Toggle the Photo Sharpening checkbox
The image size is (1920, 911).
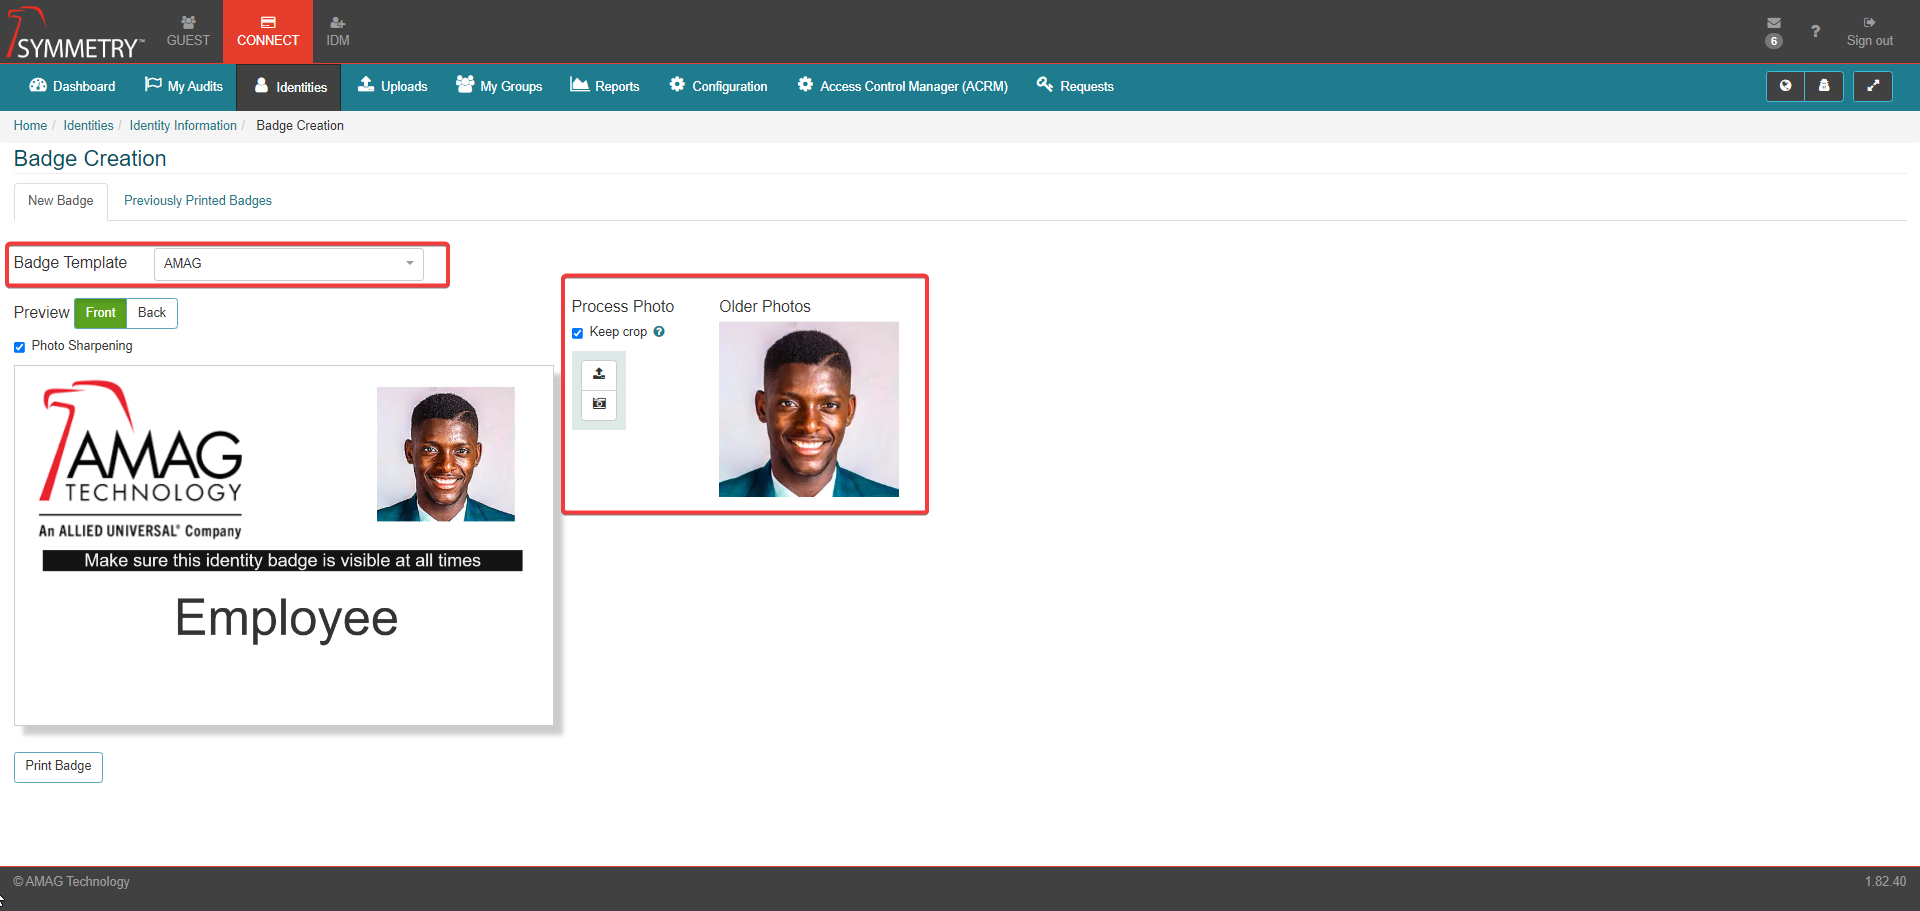pyautogui.click(x=19, y=347)
